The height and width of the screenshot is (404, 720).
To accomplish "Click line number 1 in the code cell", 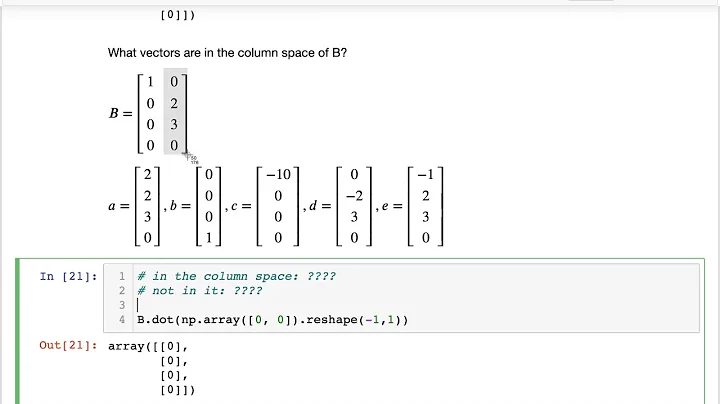I will (x=122, y=276).
